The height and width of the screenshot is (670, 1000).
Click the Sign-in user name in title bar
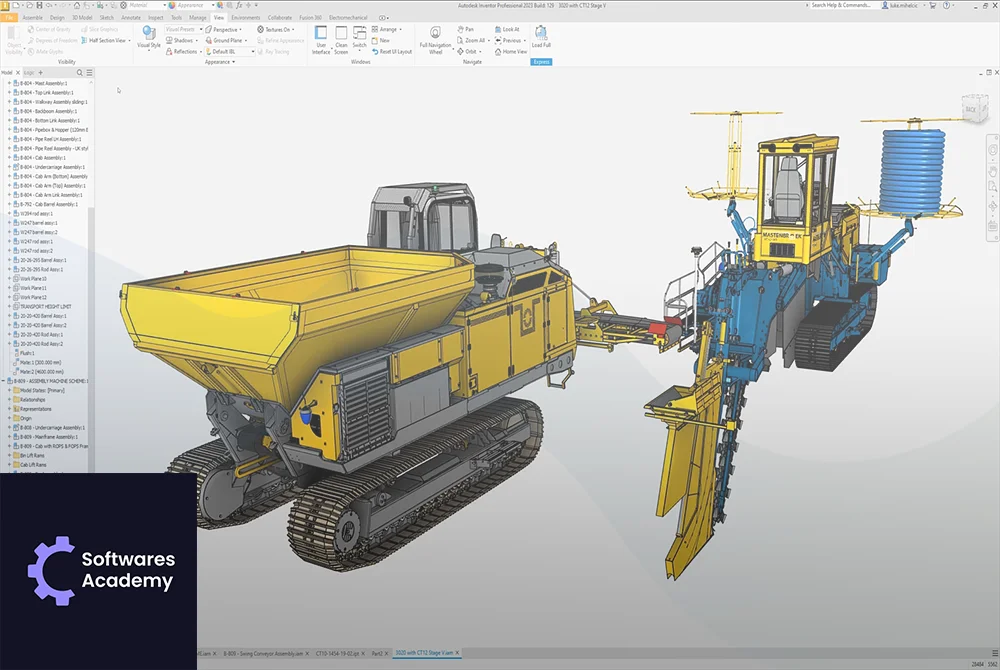904,5
